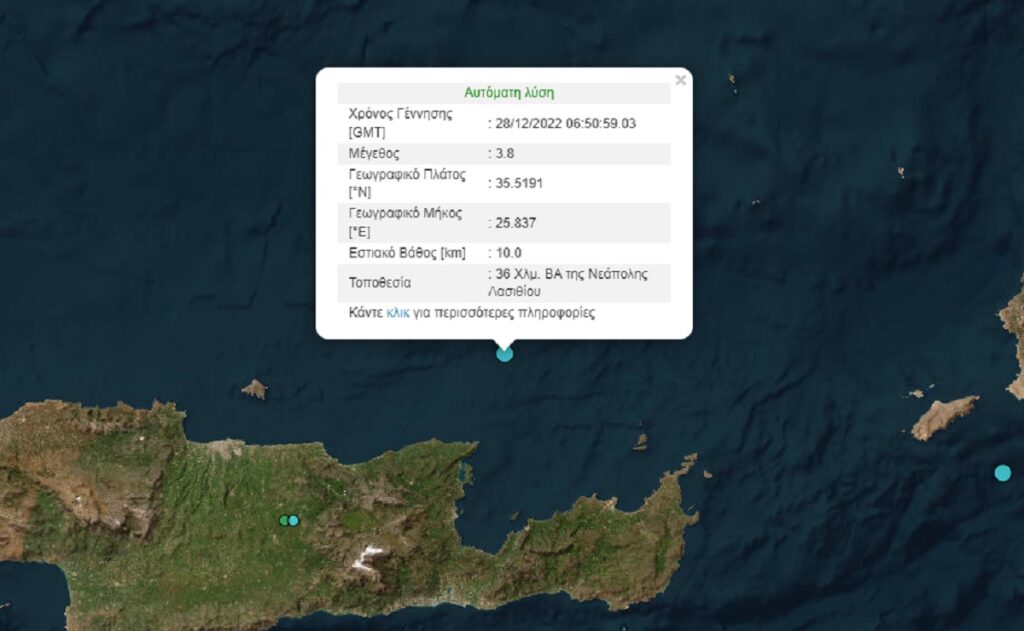The width and height of the screenshot is (1024, 631).
Task: Click the 'Γεωγραφικό Μήκος [°E]' label
Action: pos(405,222)
